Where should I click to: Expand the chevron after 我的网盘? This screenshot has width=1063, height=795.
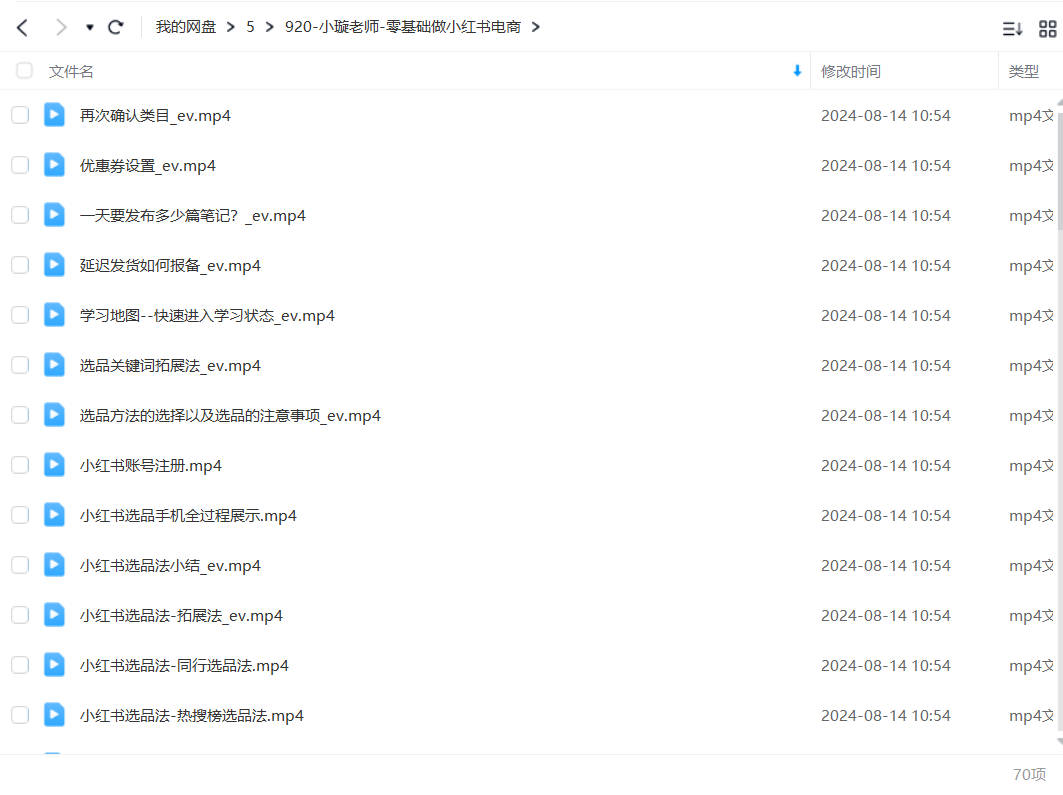[x=230, y=27]
